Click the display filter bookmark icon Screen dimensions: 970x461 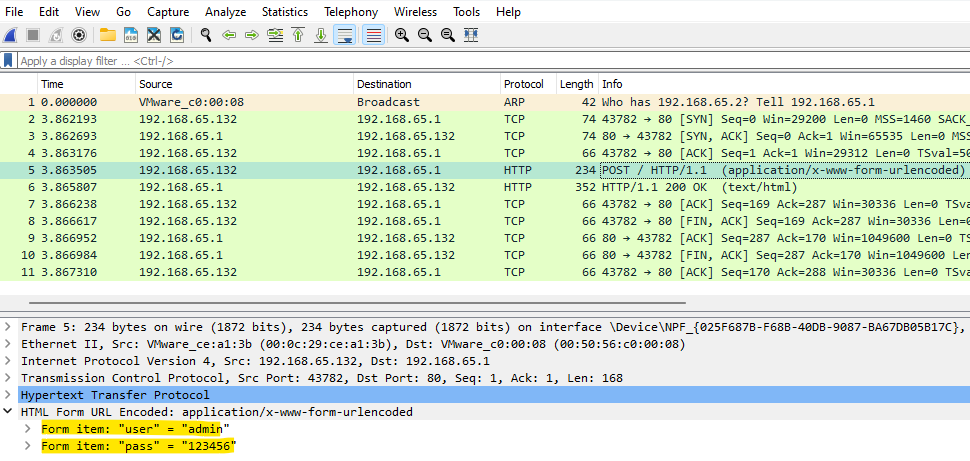point(9,61)
